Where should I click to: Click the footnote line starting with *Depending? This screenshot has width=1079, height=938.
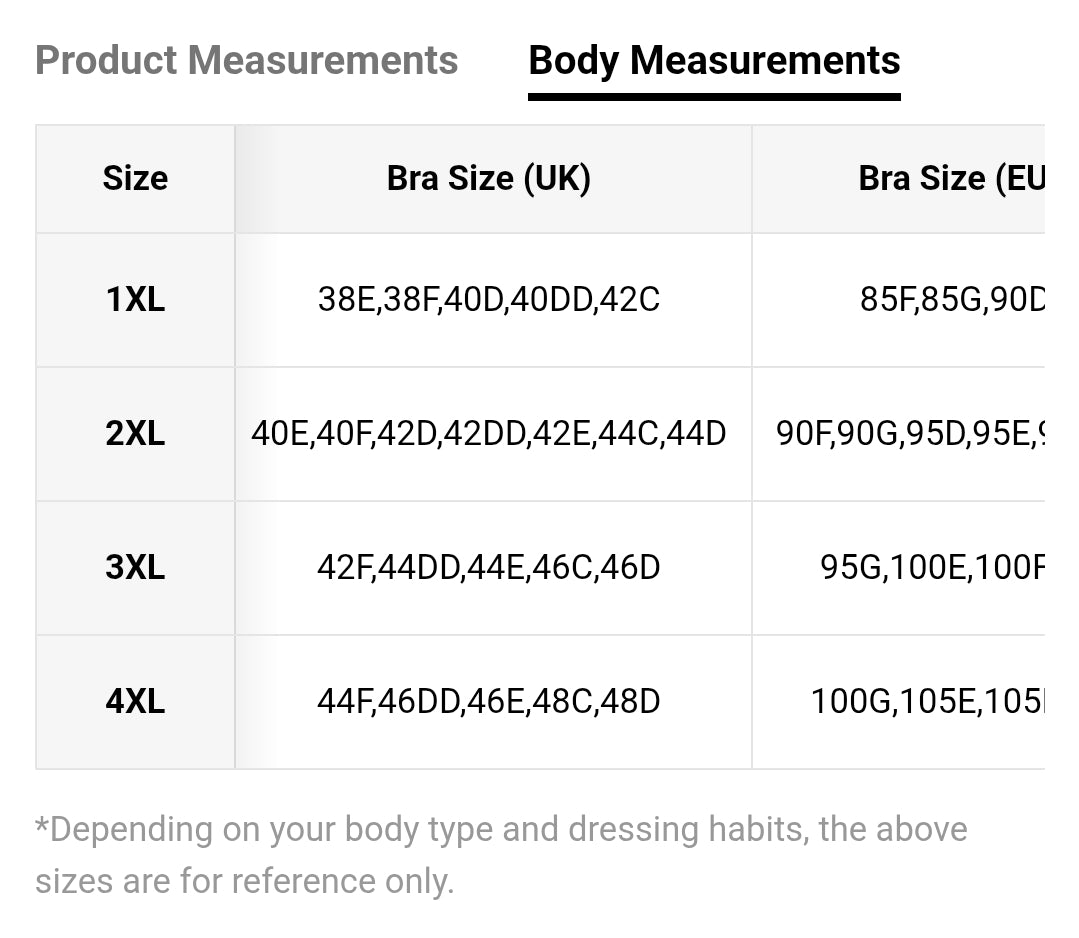point(501,830)
